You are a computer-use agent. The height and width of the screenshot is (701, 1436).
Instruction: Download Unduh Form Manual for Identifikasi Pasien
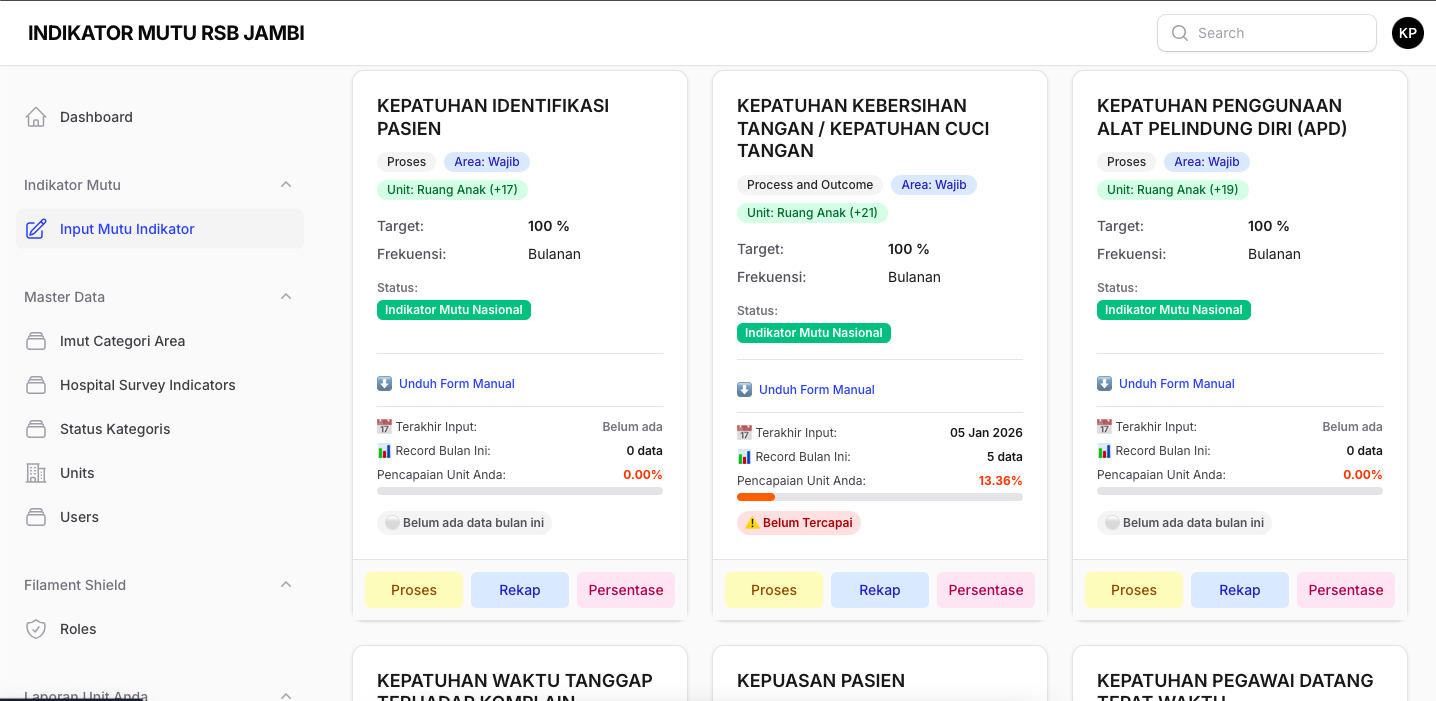pyautogui.click(x=456, y=384)
